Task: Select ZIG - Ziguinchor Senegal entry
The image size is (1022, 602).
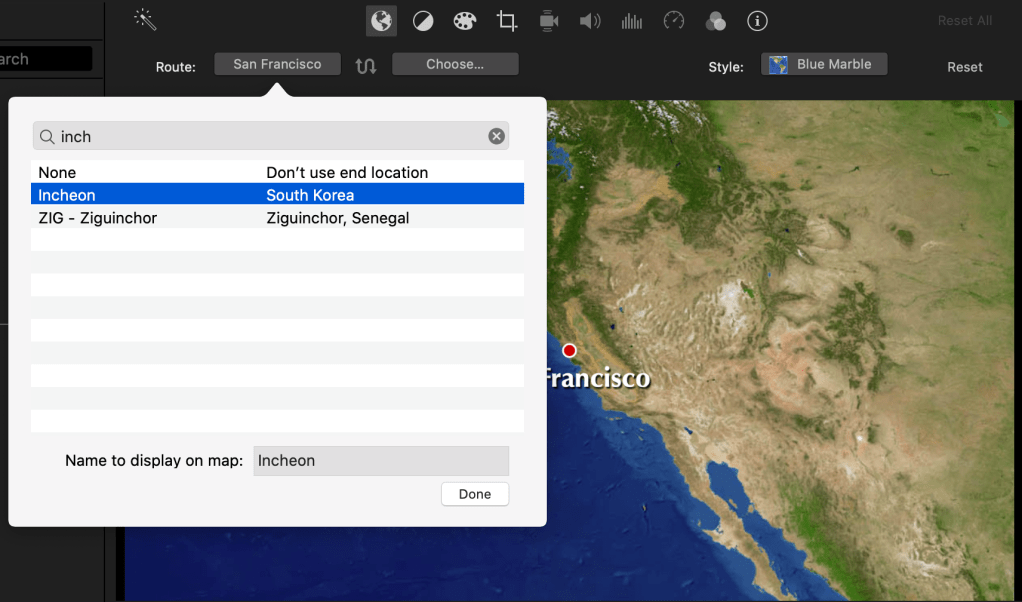Action: [x=277, y=218]
